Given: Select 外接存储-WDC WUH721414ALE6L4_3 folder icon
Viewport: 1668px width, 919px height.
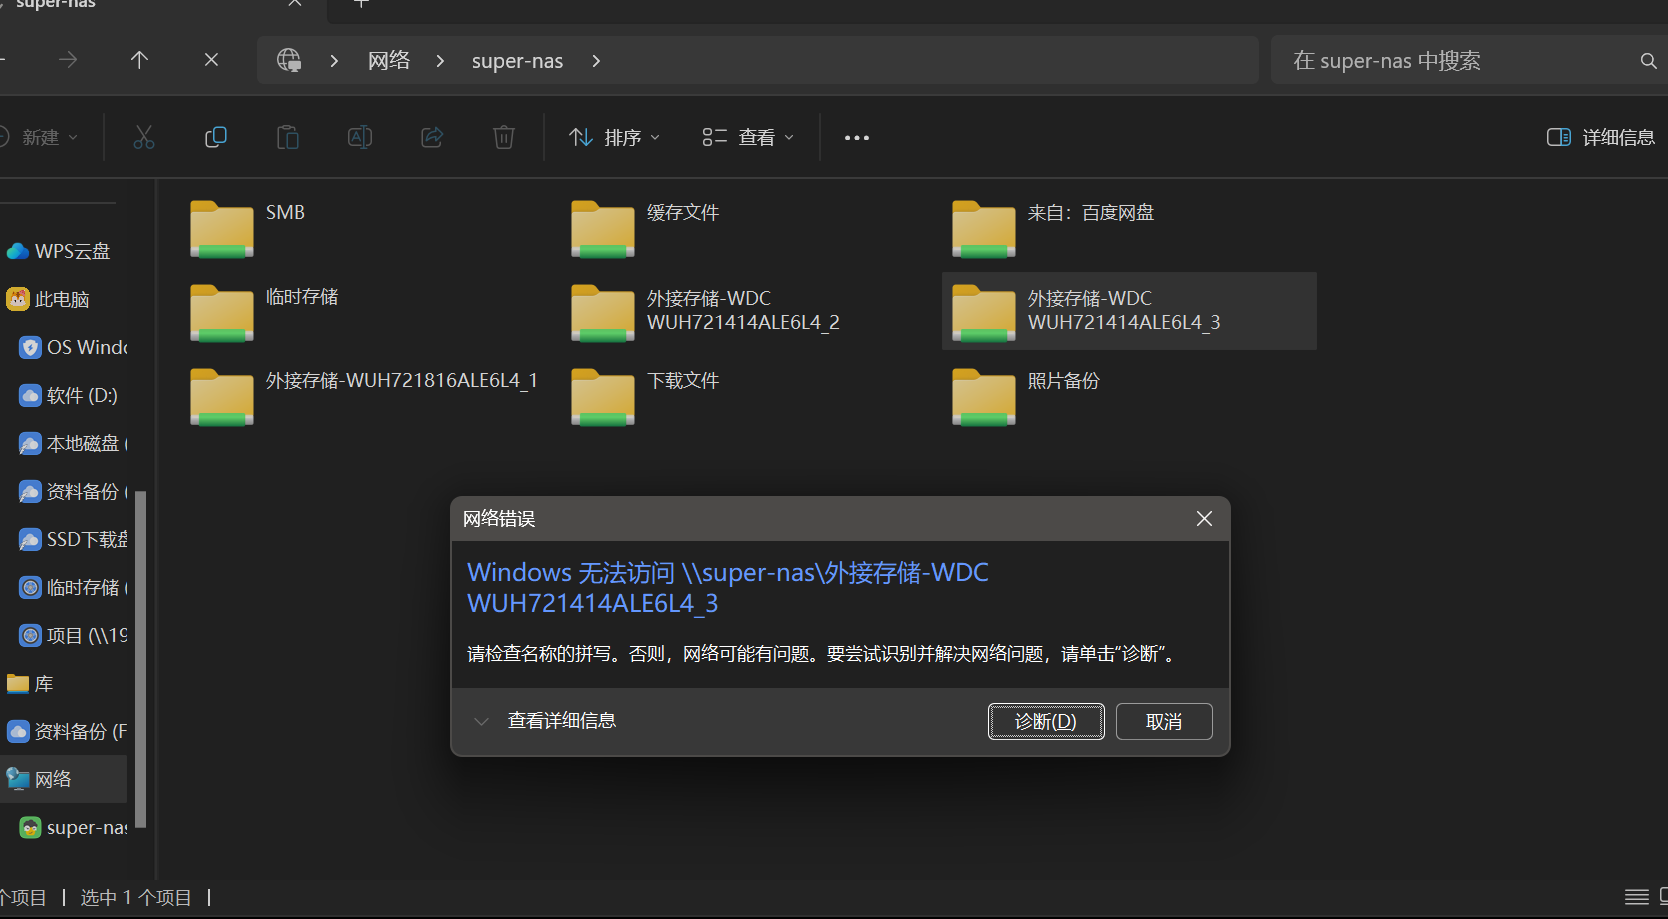Looking at the screenshot, I should click(984, 313).
